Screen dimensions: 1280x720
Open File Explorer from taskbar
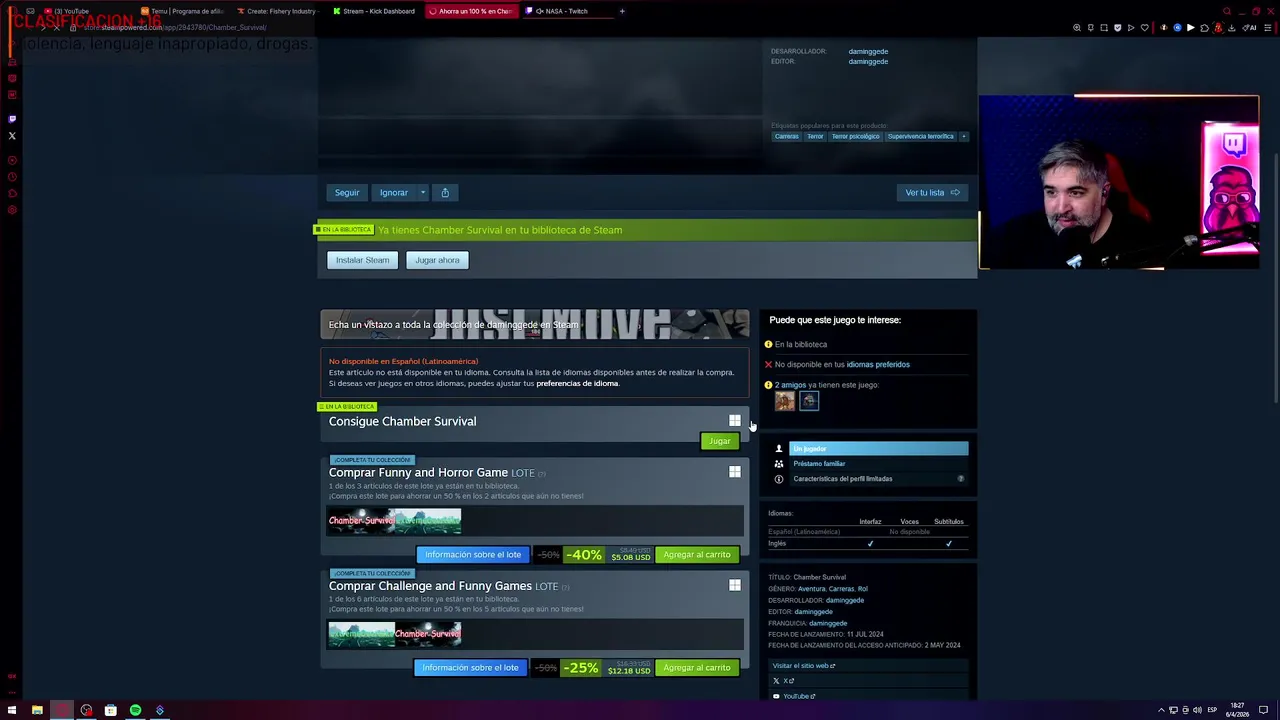37,710
